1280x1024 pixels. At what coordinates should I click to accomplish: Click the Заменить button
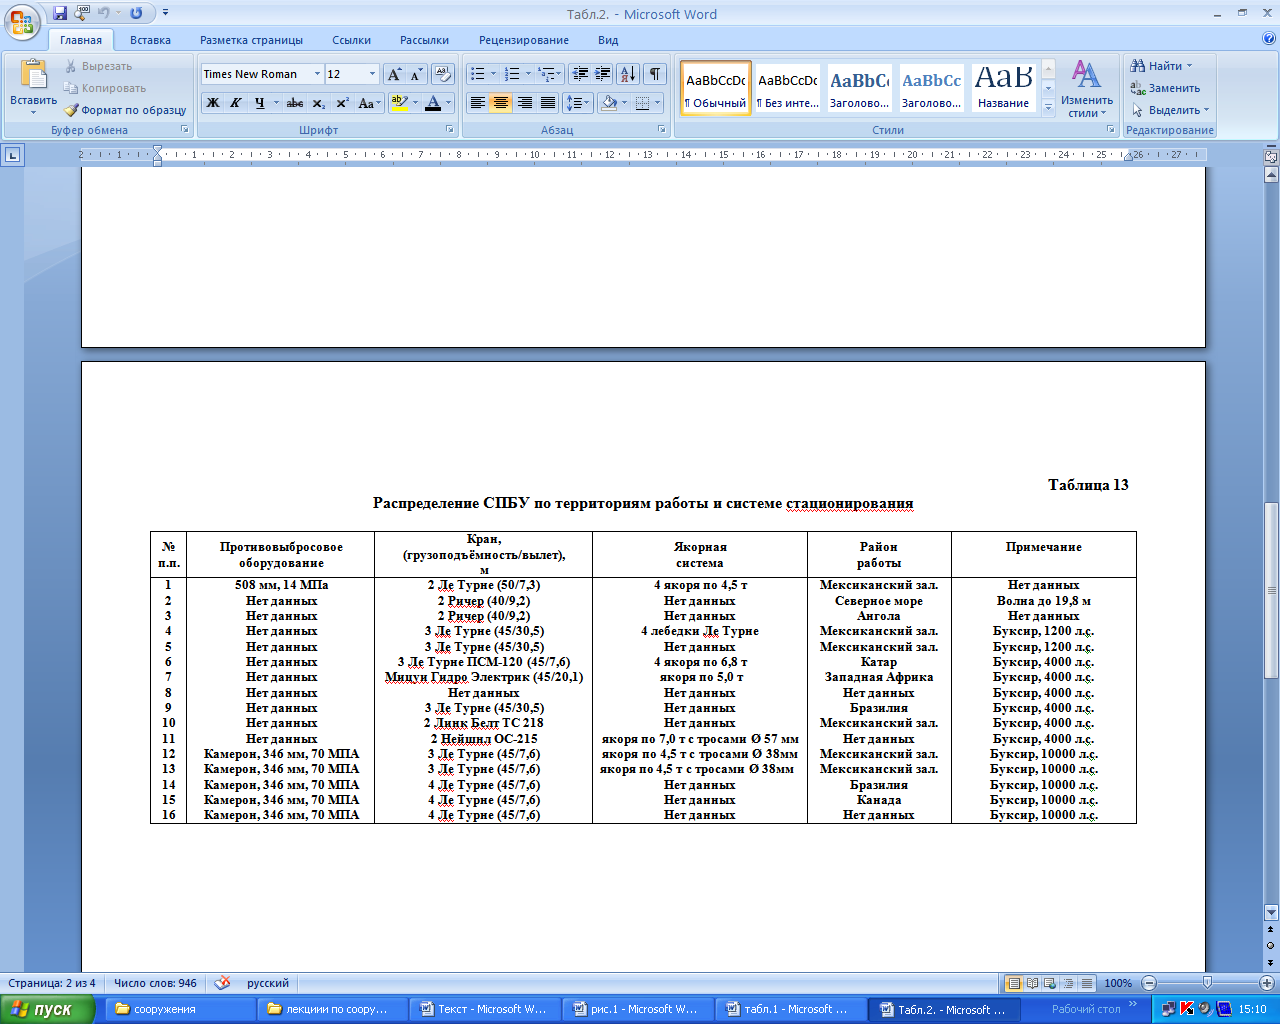coord(1165,88)
